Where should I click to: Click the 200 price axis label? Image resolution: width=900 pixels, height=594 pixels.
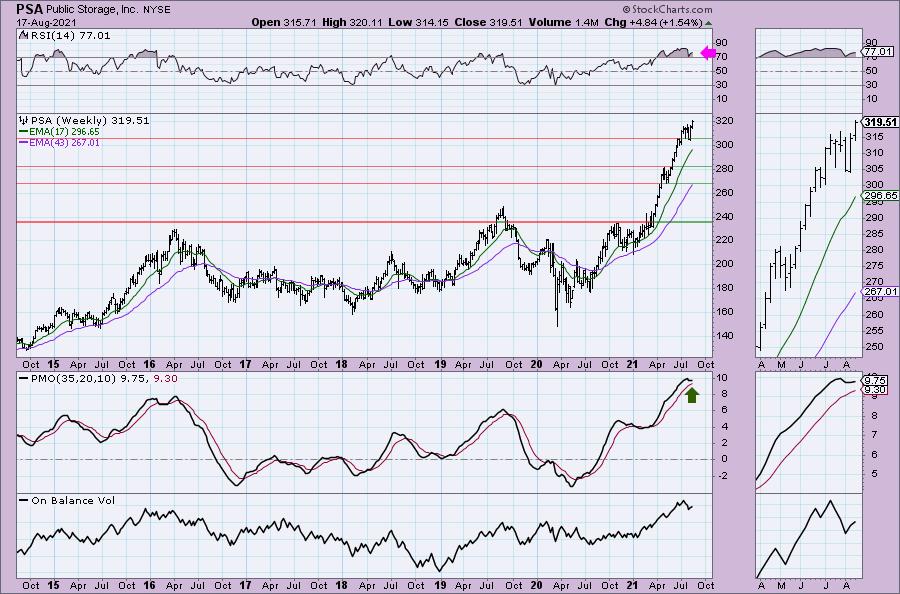point(724,264)
